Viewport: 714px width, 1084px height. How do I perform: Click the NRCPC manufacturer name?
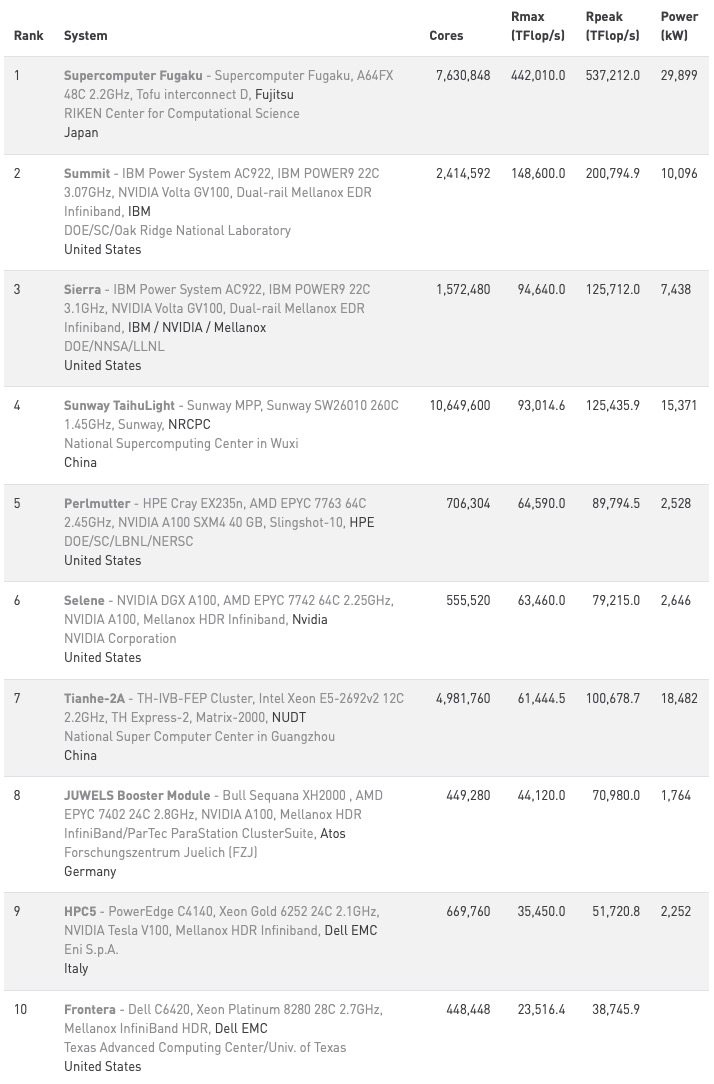point(189,425)
